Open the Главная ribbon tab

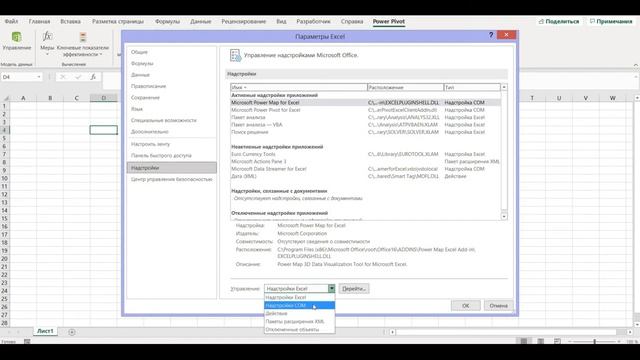39,21
